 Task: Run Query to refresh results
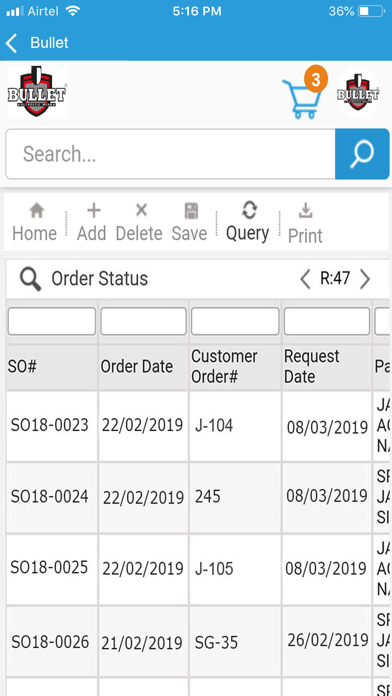(248, 222)
